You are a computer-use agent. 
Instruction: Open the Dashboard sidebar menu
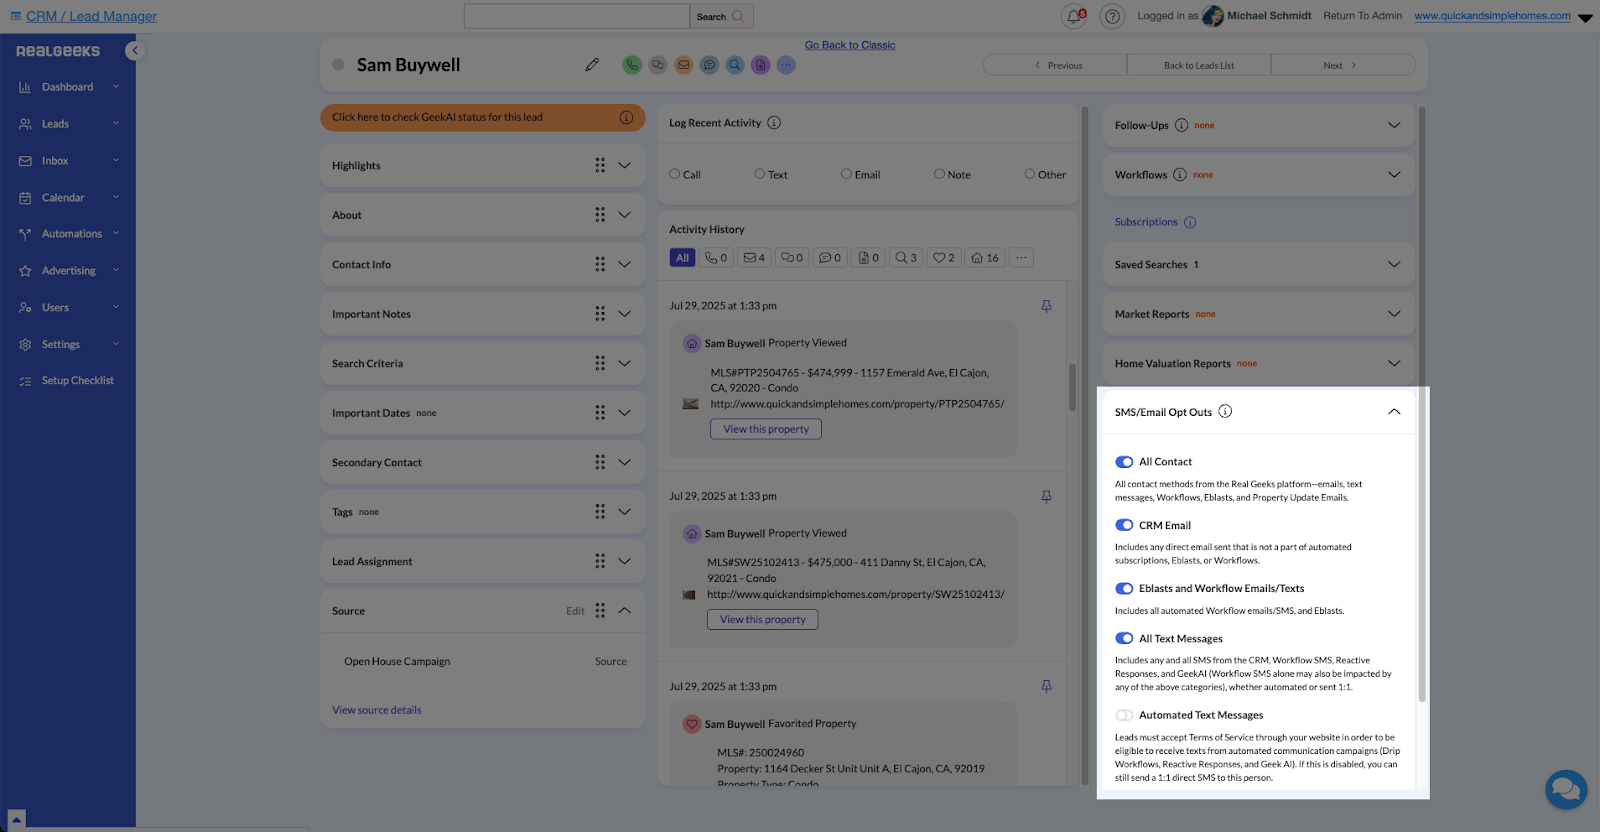point(68,87)
